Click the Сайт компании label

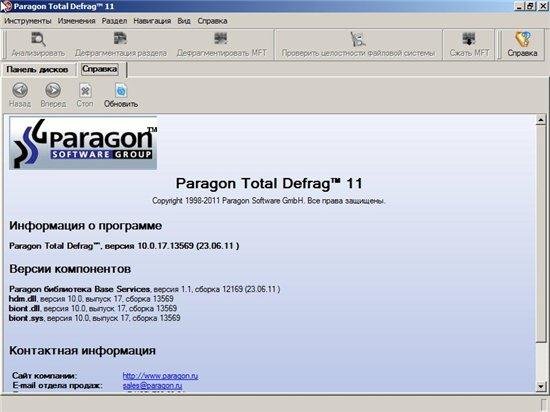tap(44, 376)
